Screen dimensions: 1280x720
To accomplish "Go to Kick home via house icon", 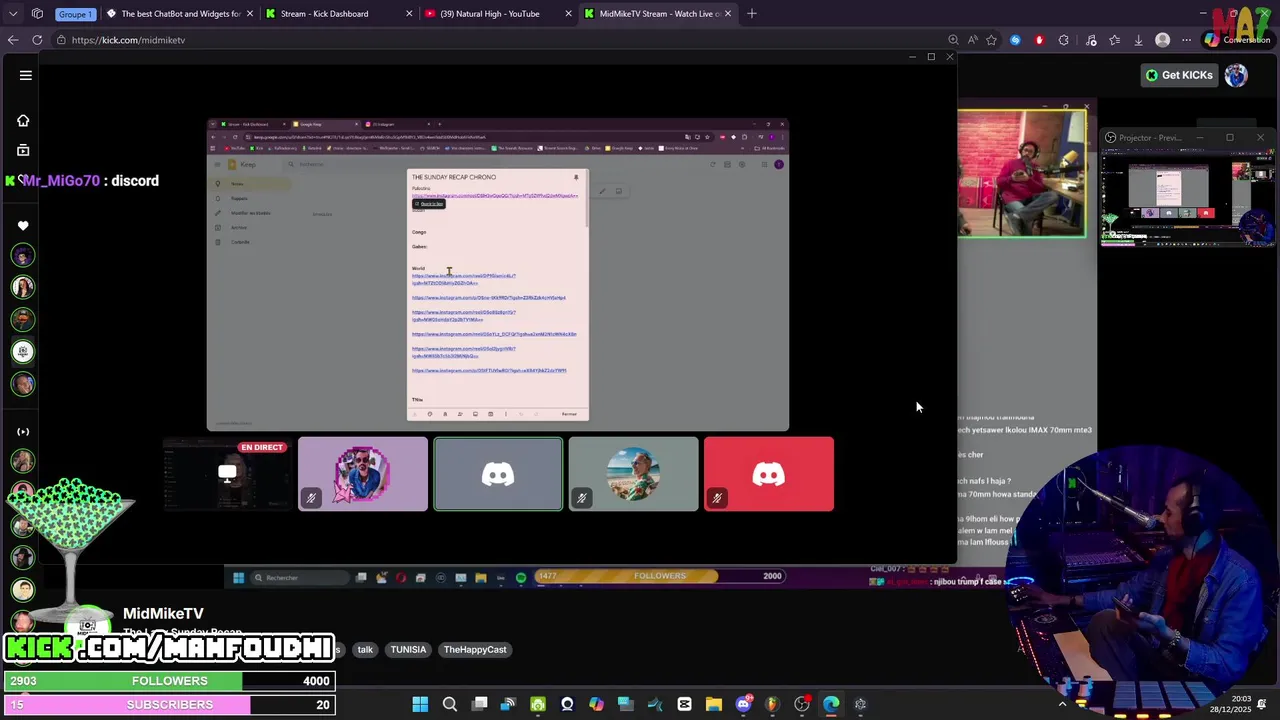I will coord(23,121).
